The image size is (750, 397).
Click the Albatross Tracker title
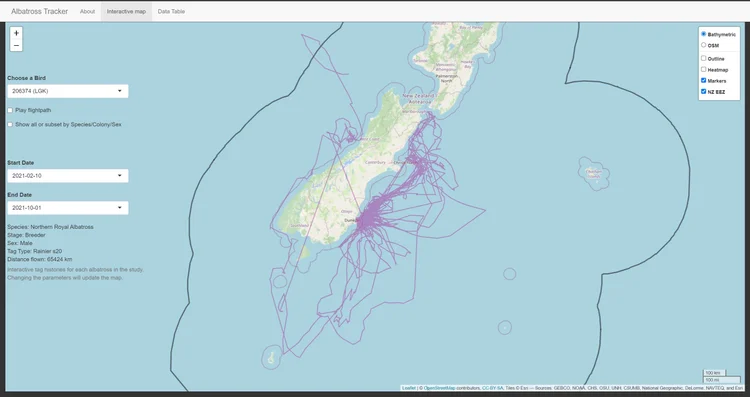[x=40, y=11]
